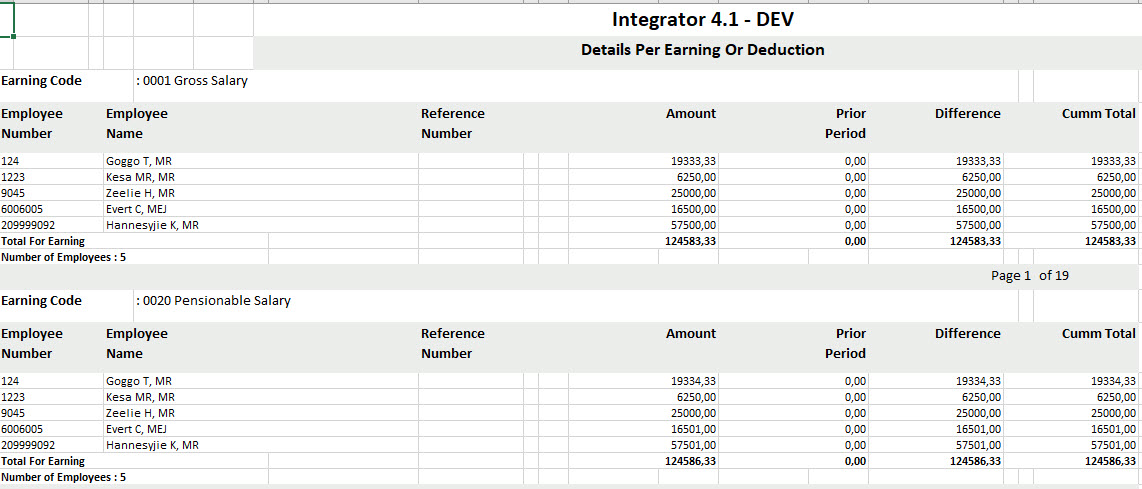
Task: Select "Zeelie H, MR" in Pensionable Salary section
Action: pyautogui.click(x=141, y=413)
